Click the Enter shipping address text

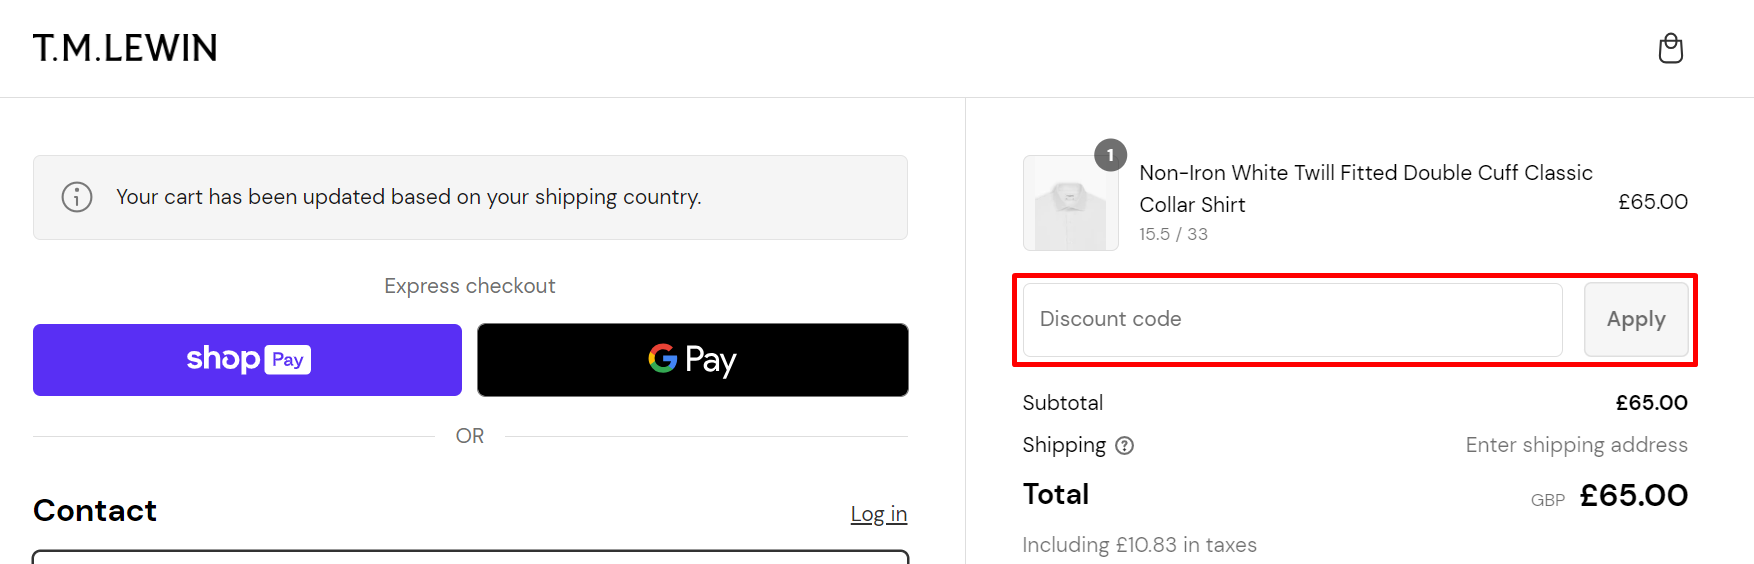coord(1576,445)
